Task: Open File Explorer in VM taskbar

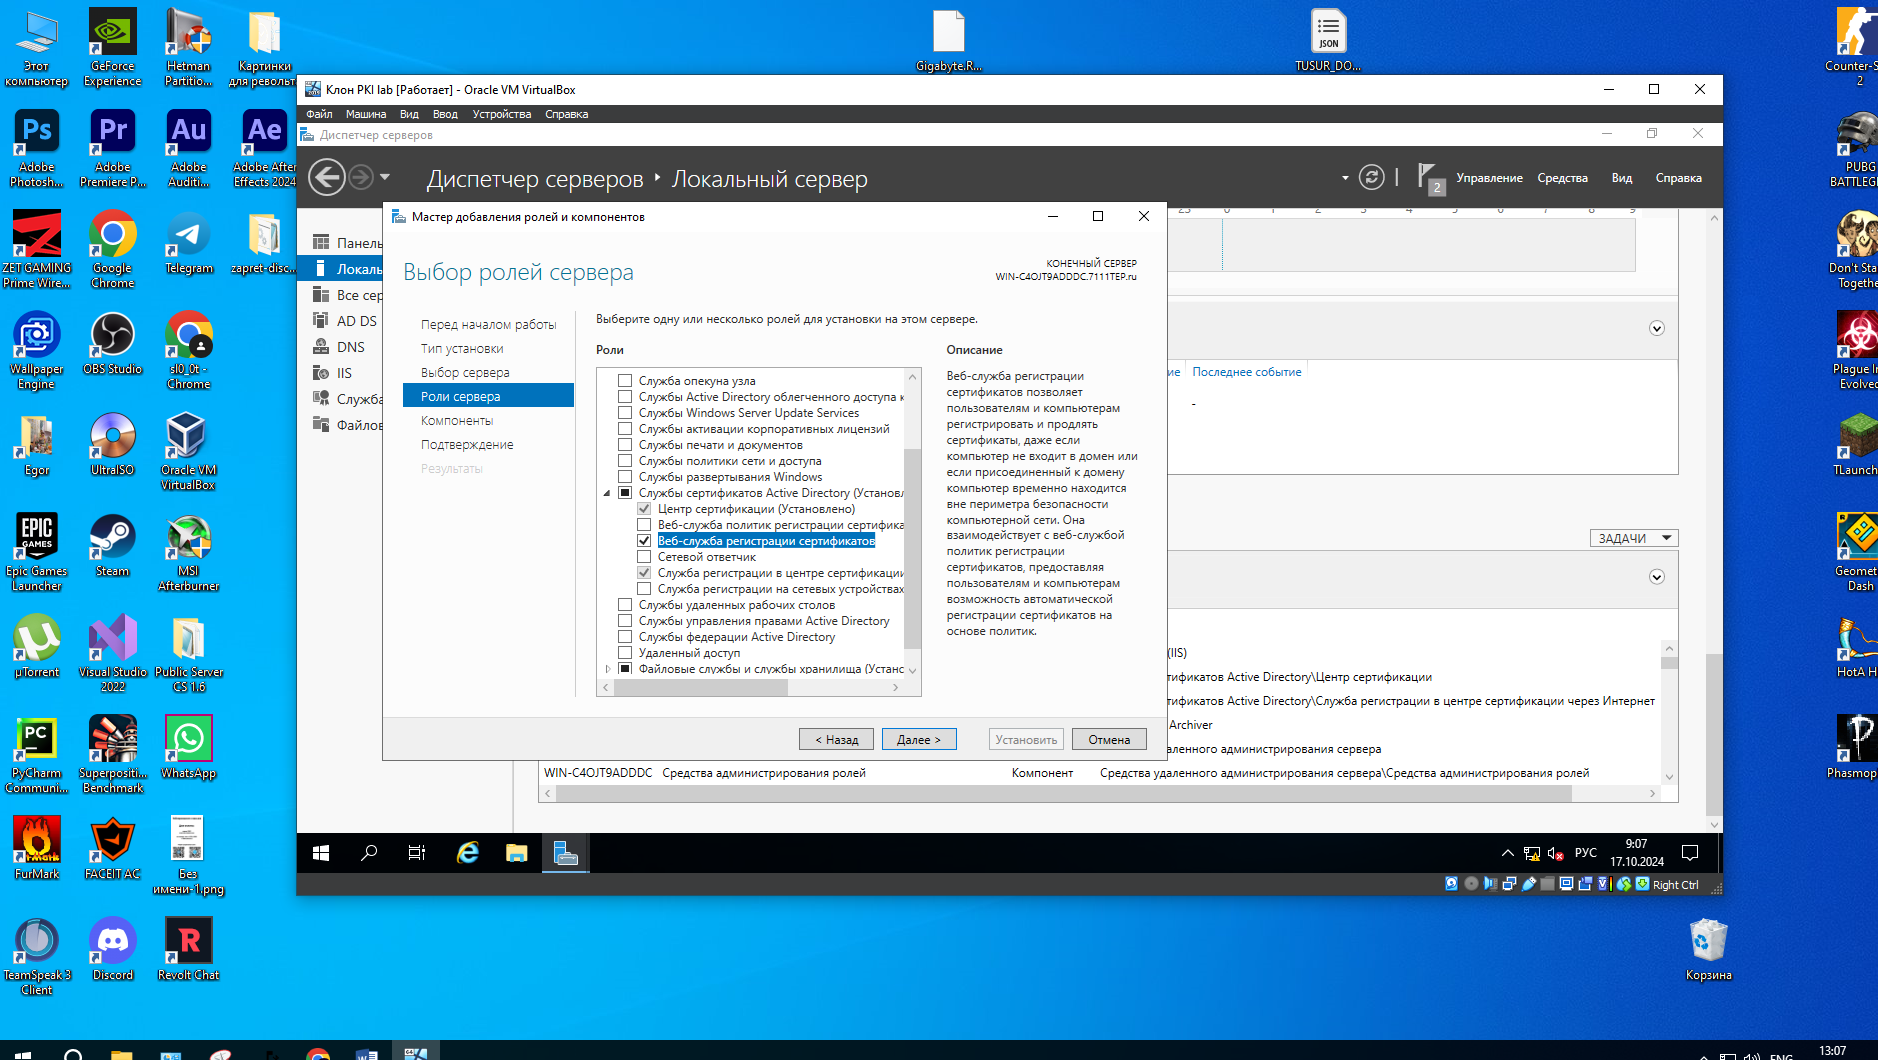Action: [x=516, y=853]
